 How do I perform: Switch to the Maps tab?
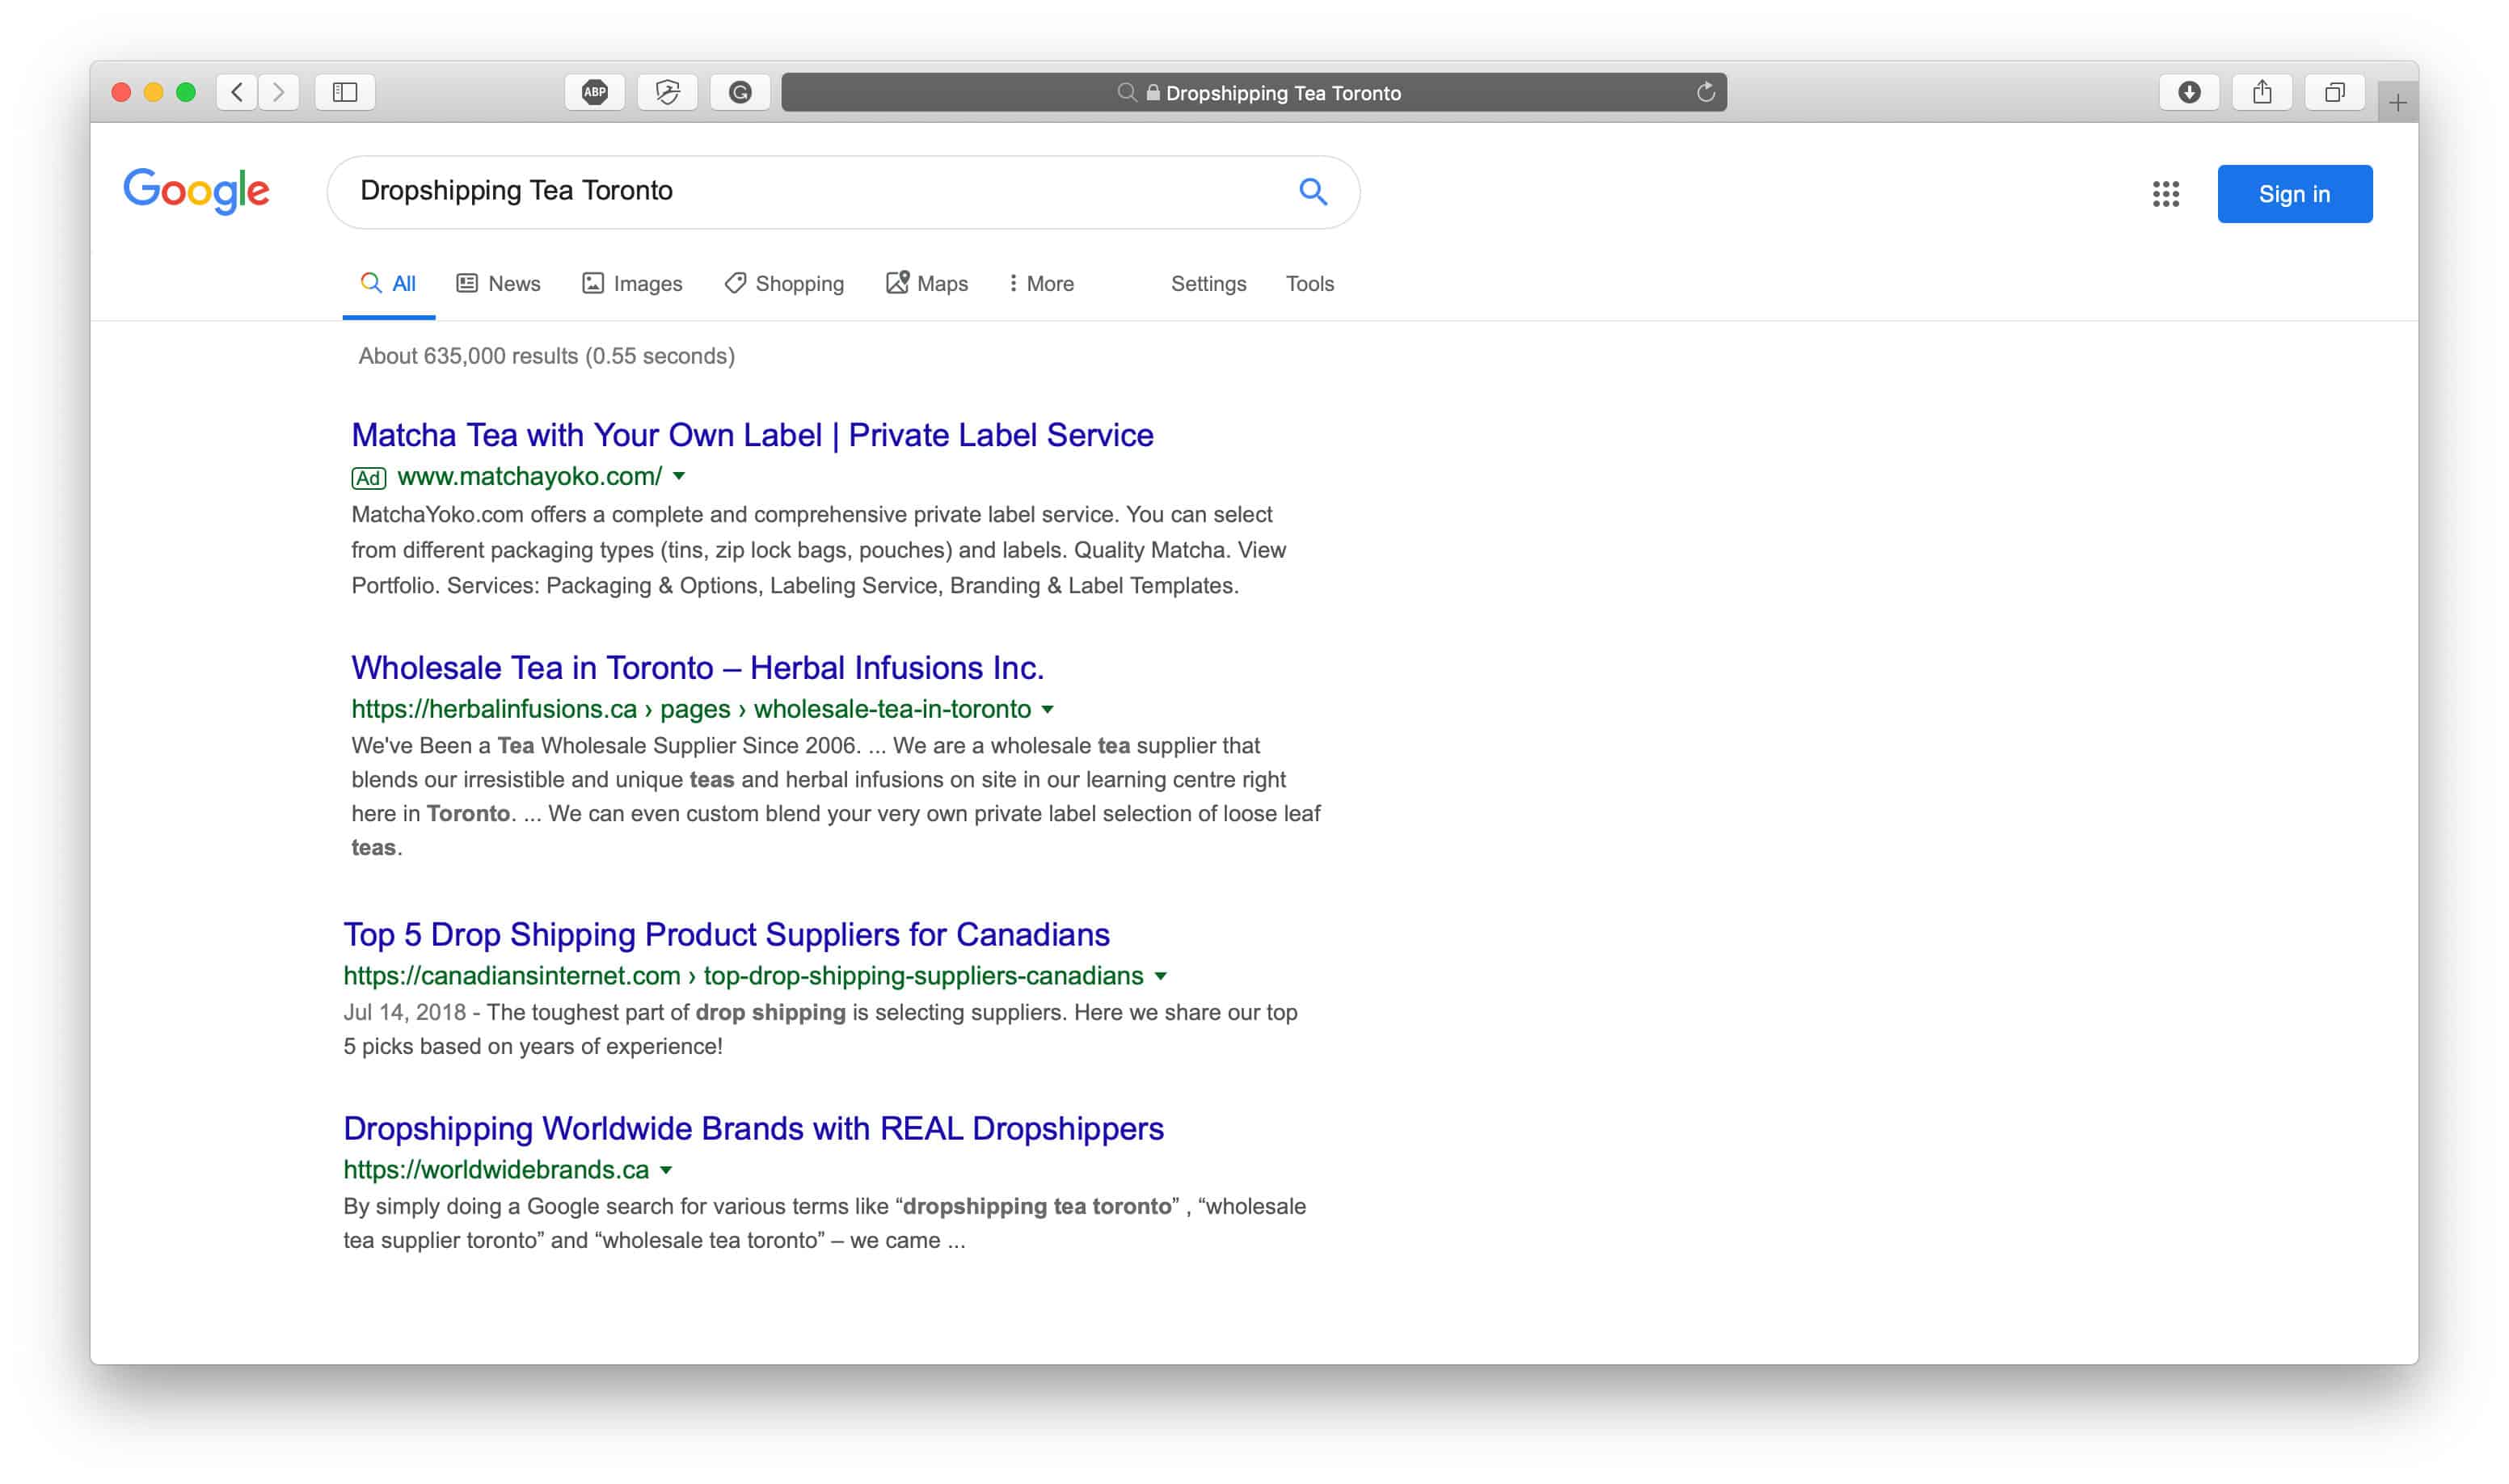point(927,284)
